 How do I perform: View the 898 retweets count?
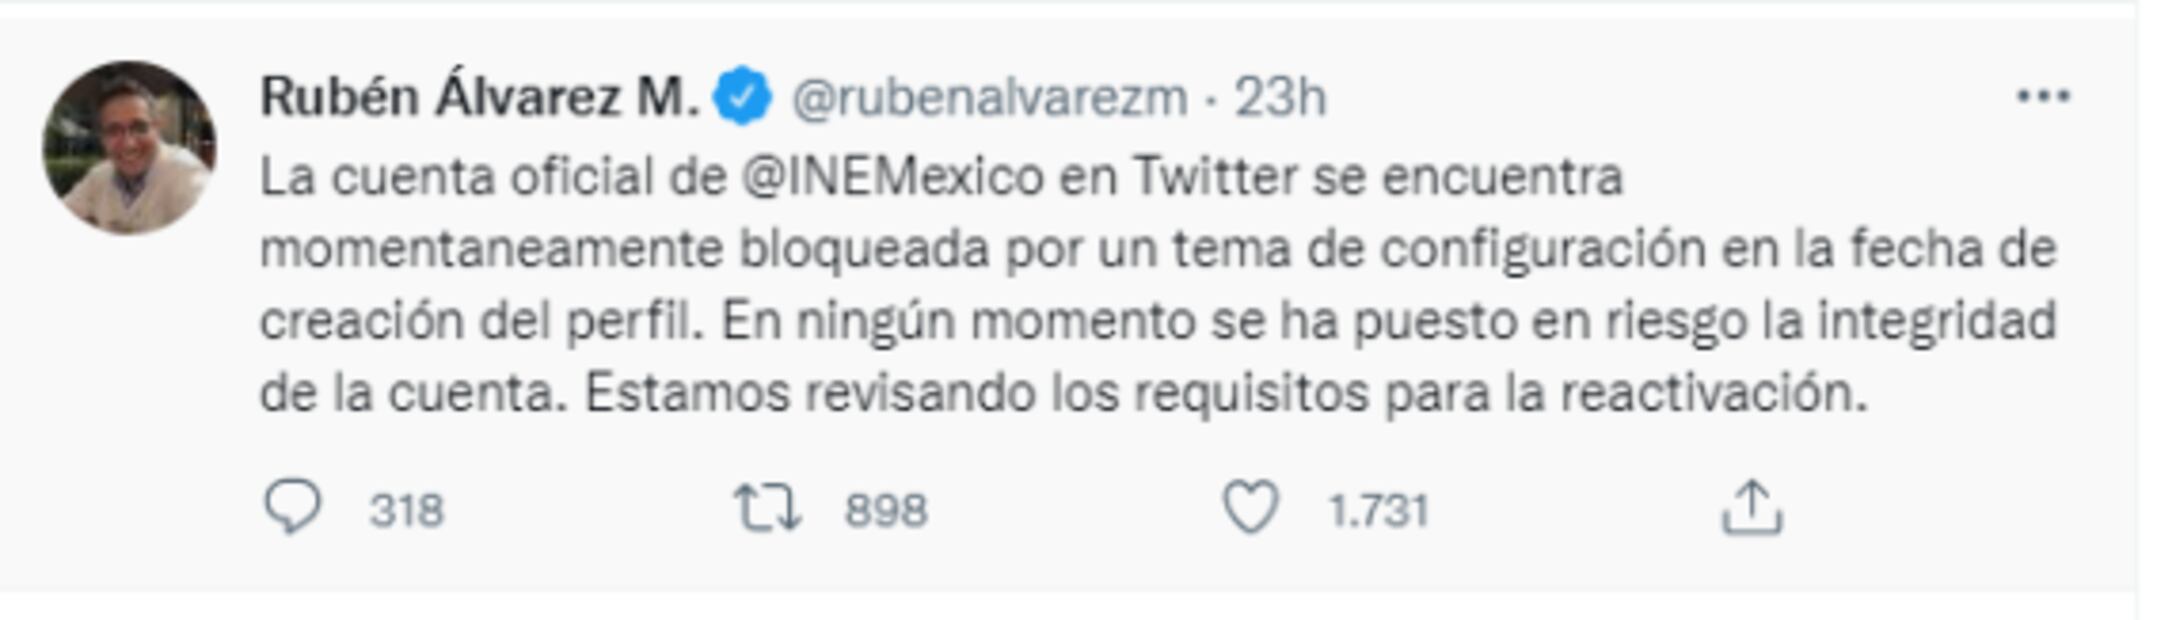coord(886,511)
